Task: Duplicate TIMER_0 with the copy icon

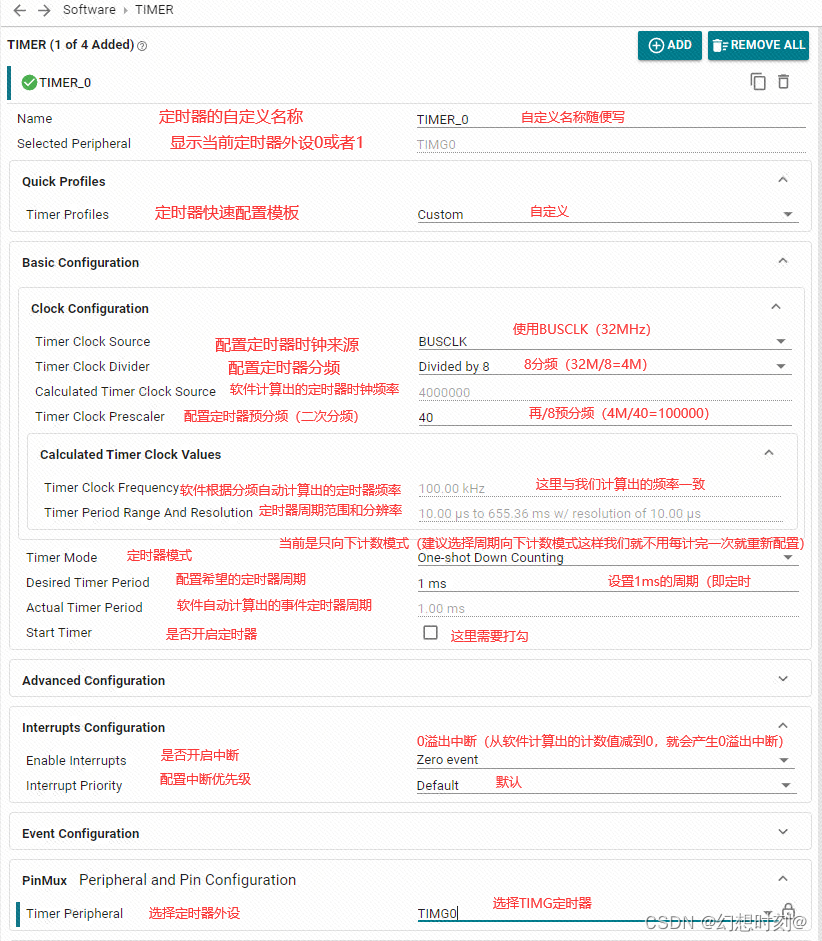Action: click(x=758, y=82)
